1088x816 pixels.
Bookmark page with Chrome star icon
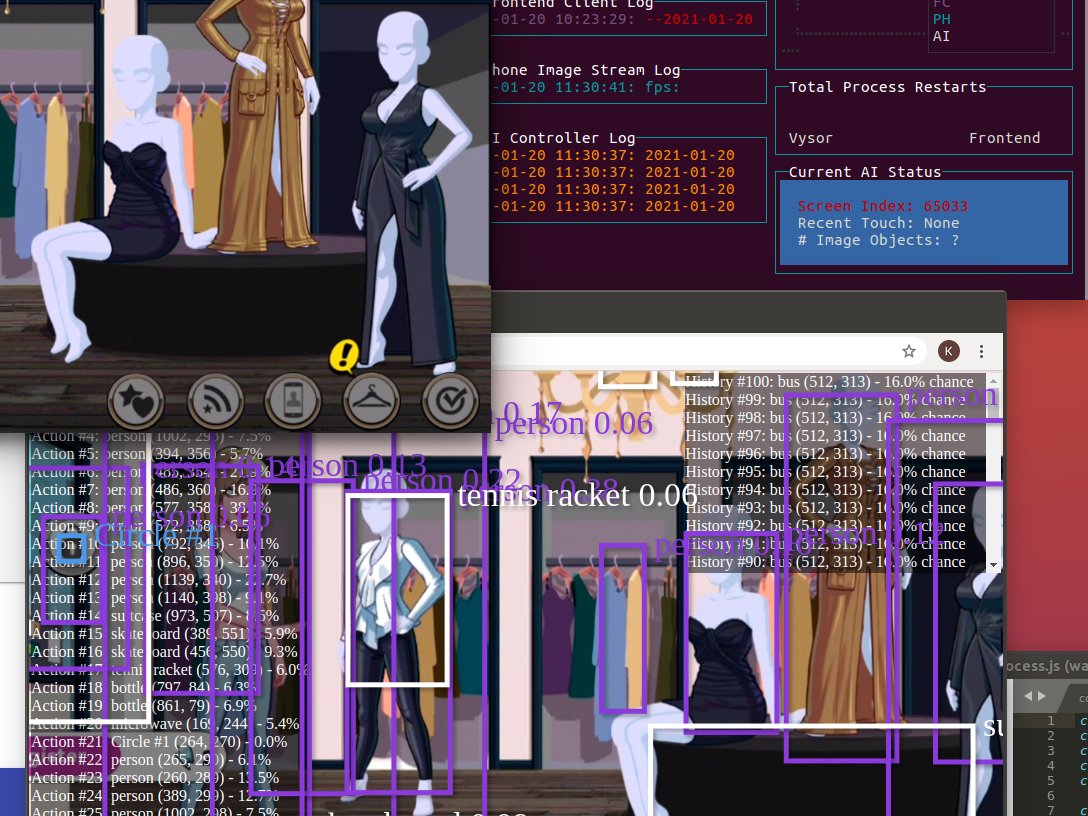point(909,351)
